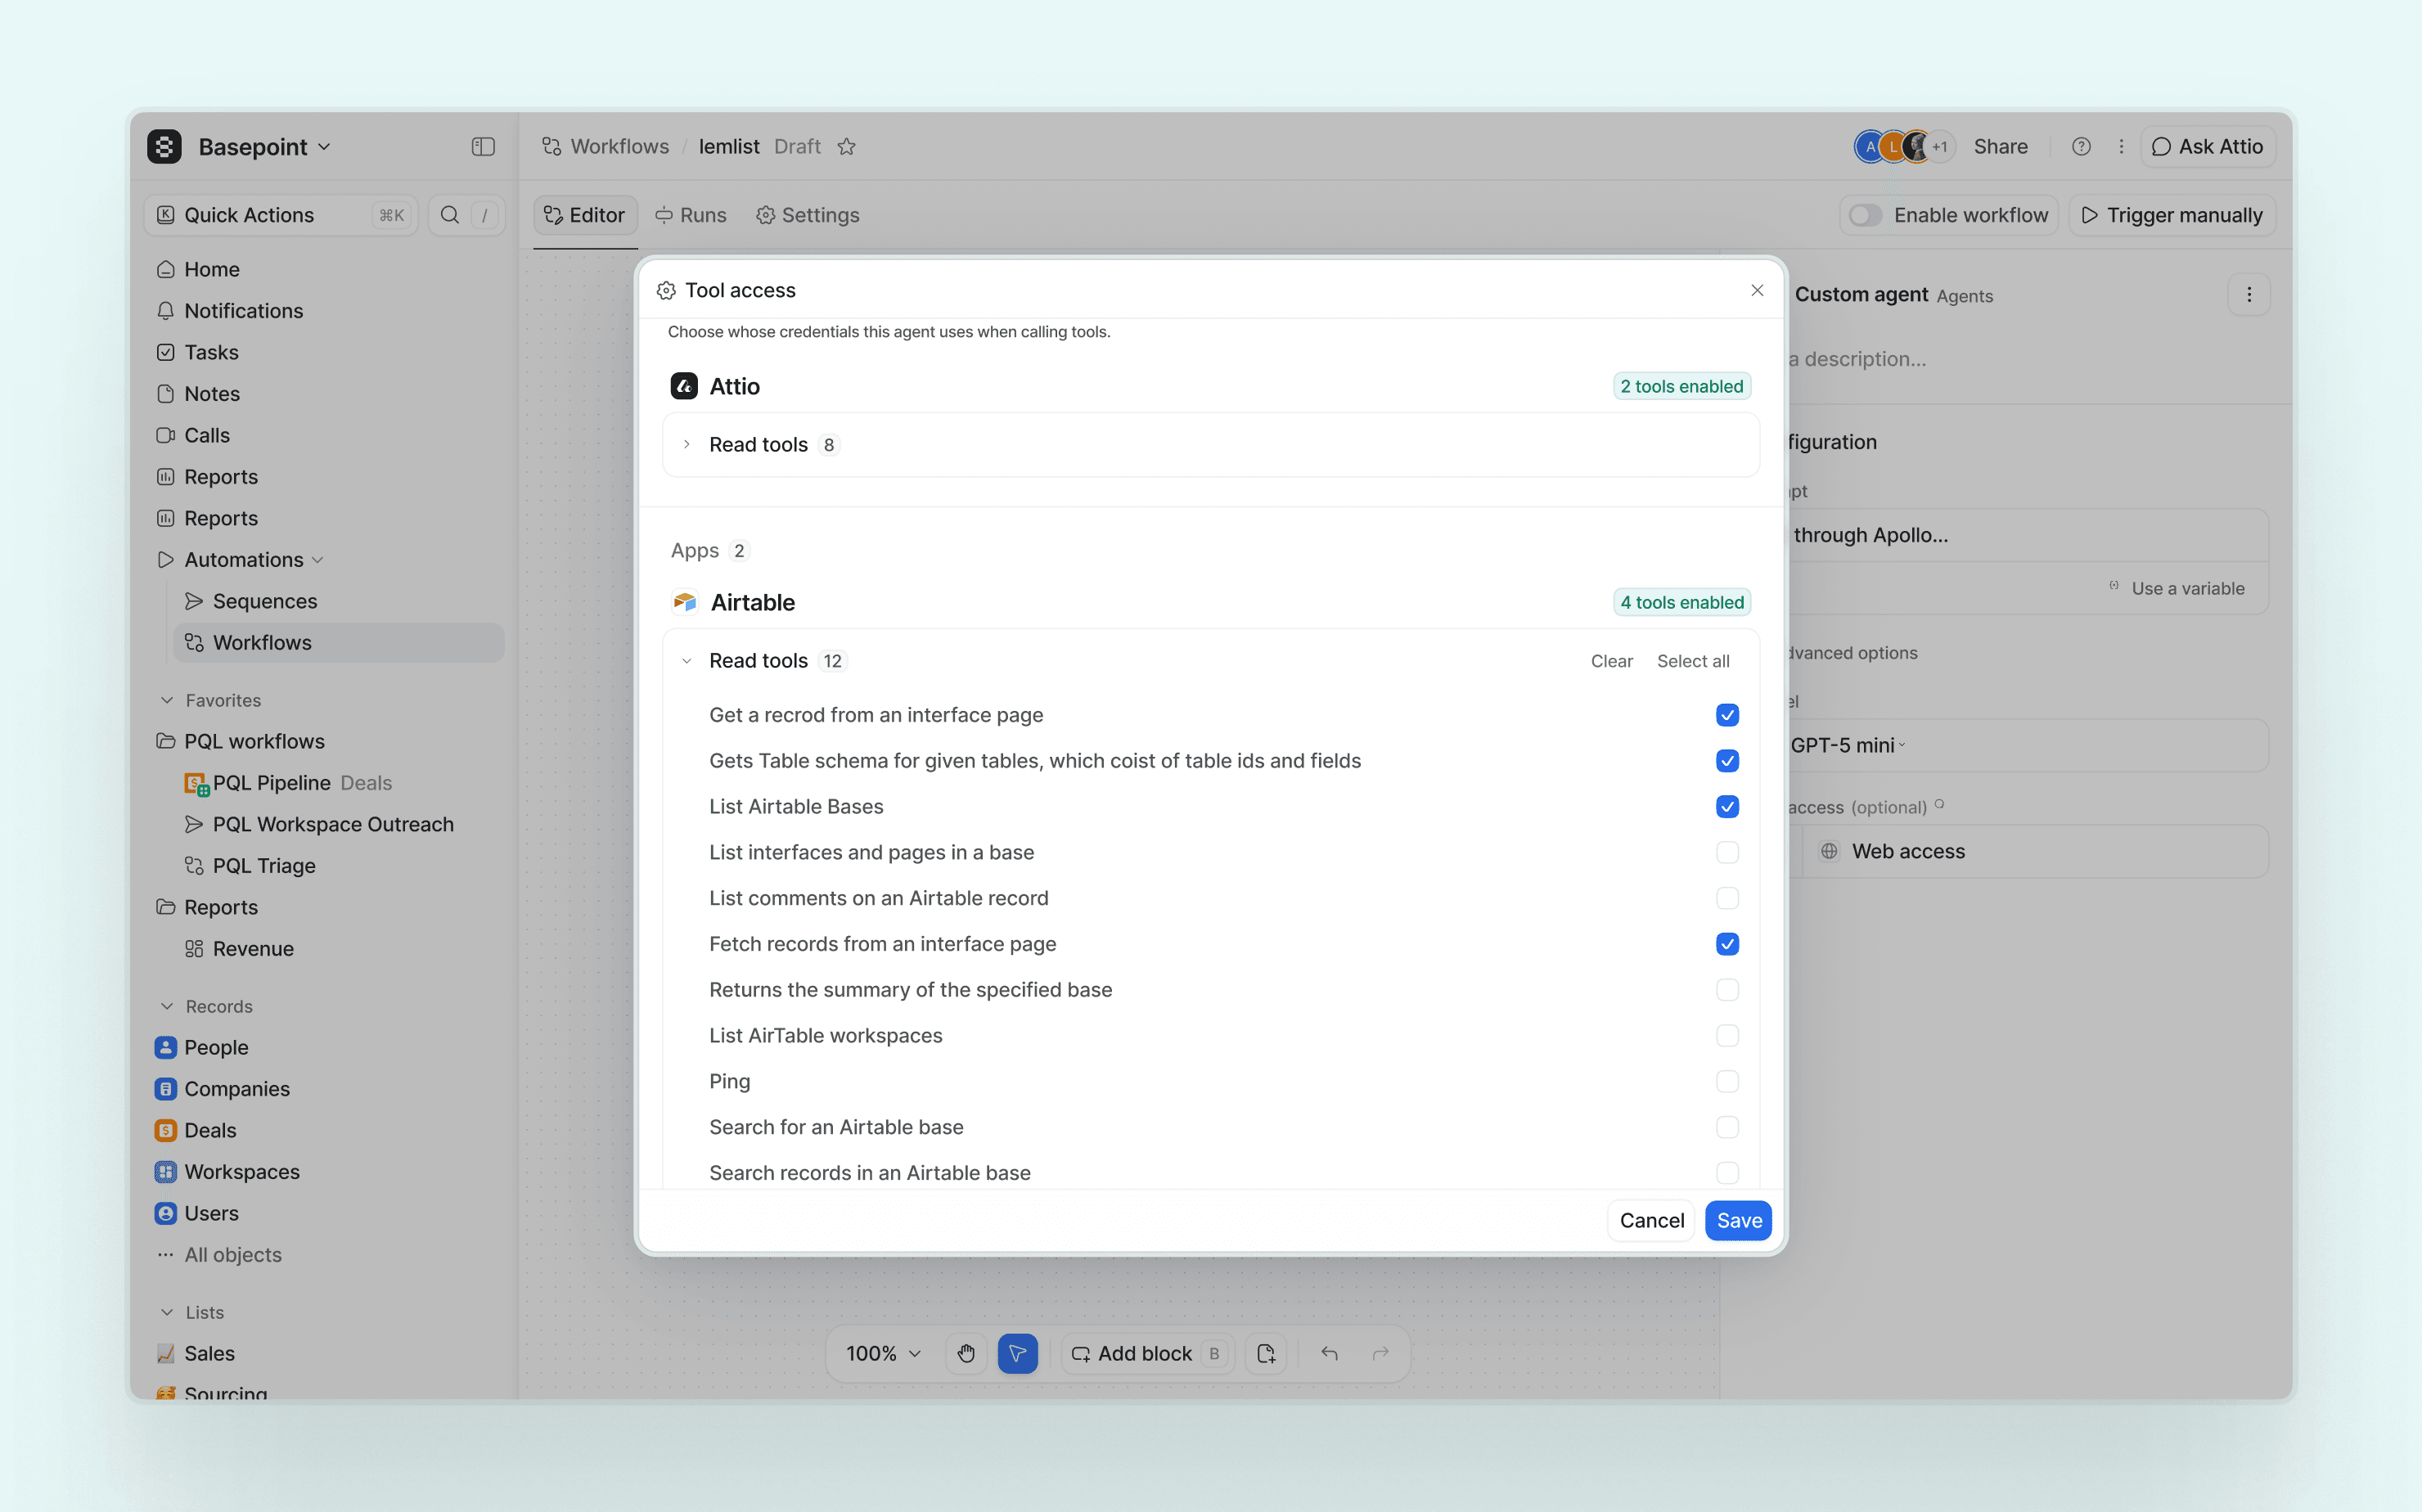Check List AirTable workspaces
The height and width of the screenshot is (1512, 2422).
(x=1727, y=1036)
